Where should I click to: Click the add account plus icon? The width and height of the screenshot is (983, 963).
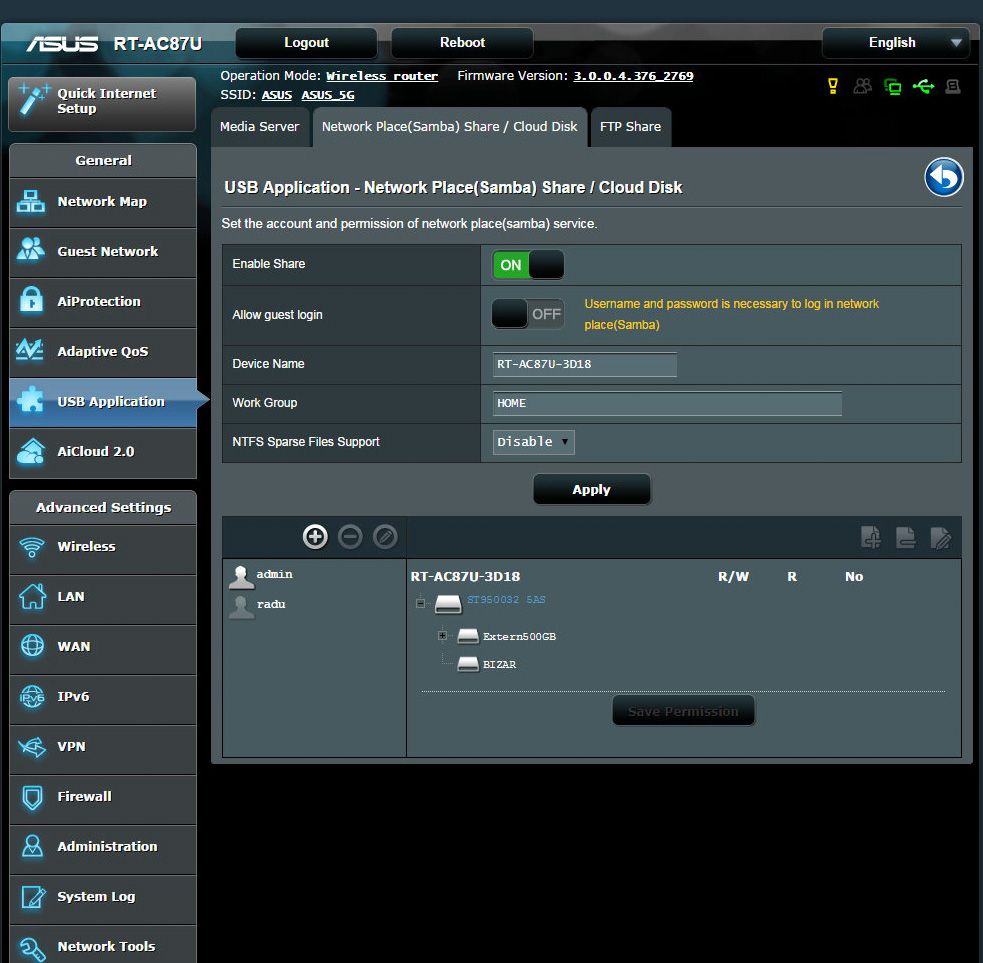tap(315, 537)
